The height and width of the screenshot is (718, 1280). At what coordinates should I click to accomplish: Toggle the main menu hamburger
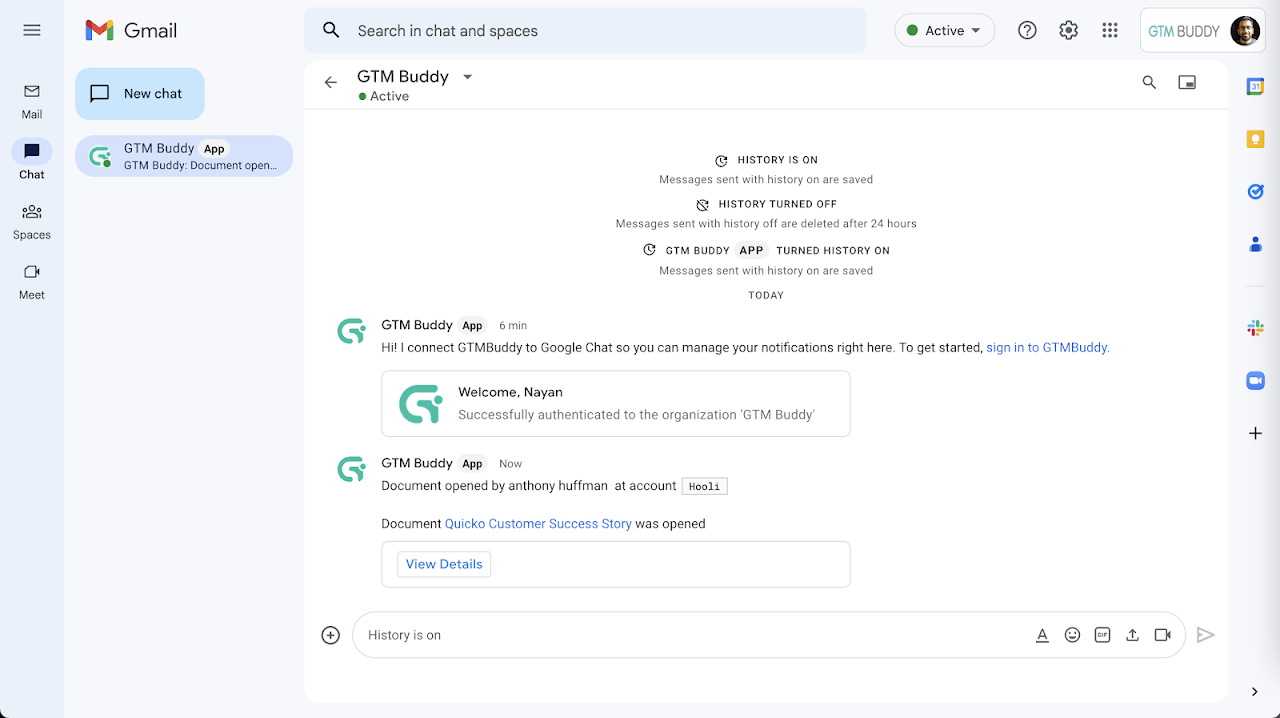(32, 30)
